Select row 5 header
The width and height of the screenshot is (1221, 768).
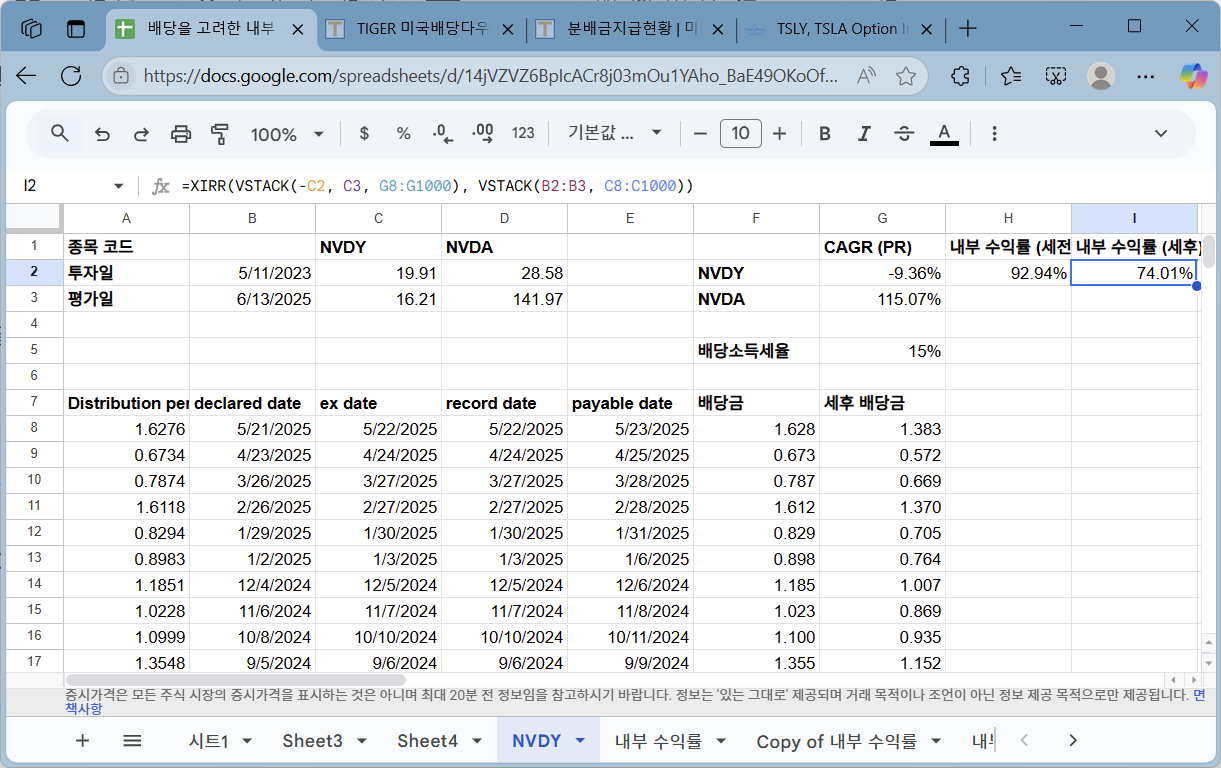click(34, 351)
